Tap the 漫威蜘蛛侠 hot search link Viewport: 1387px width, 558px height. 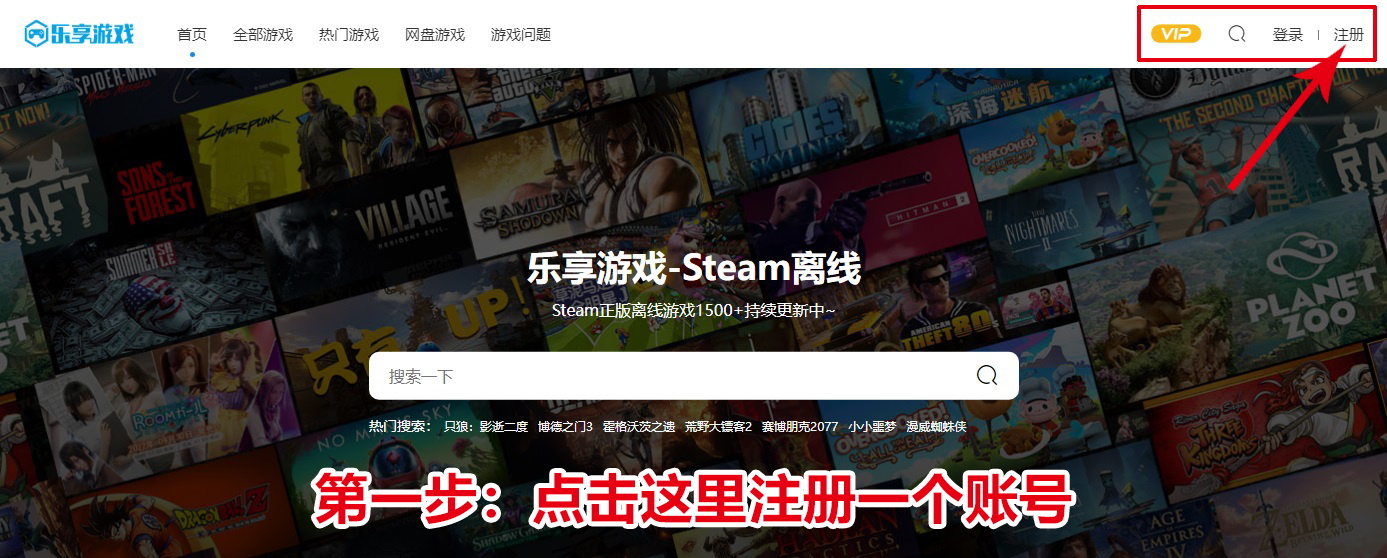[x=937, y=427]
